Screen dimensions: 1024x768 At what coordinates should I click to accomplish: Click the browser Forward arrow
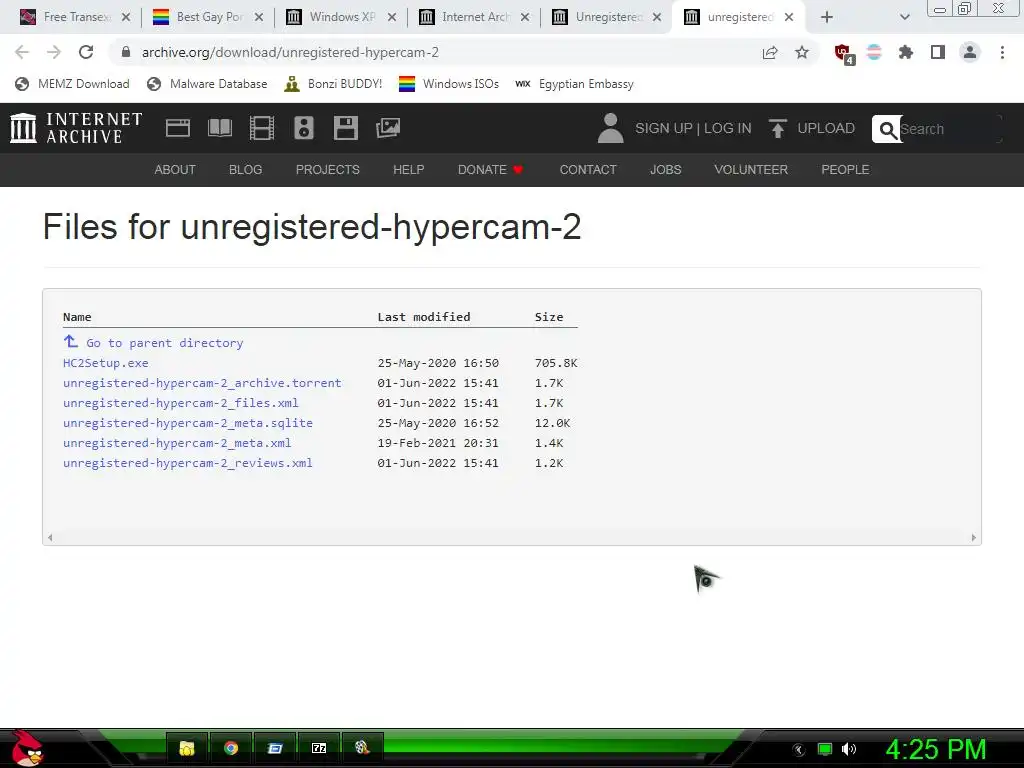click(54, 52)
